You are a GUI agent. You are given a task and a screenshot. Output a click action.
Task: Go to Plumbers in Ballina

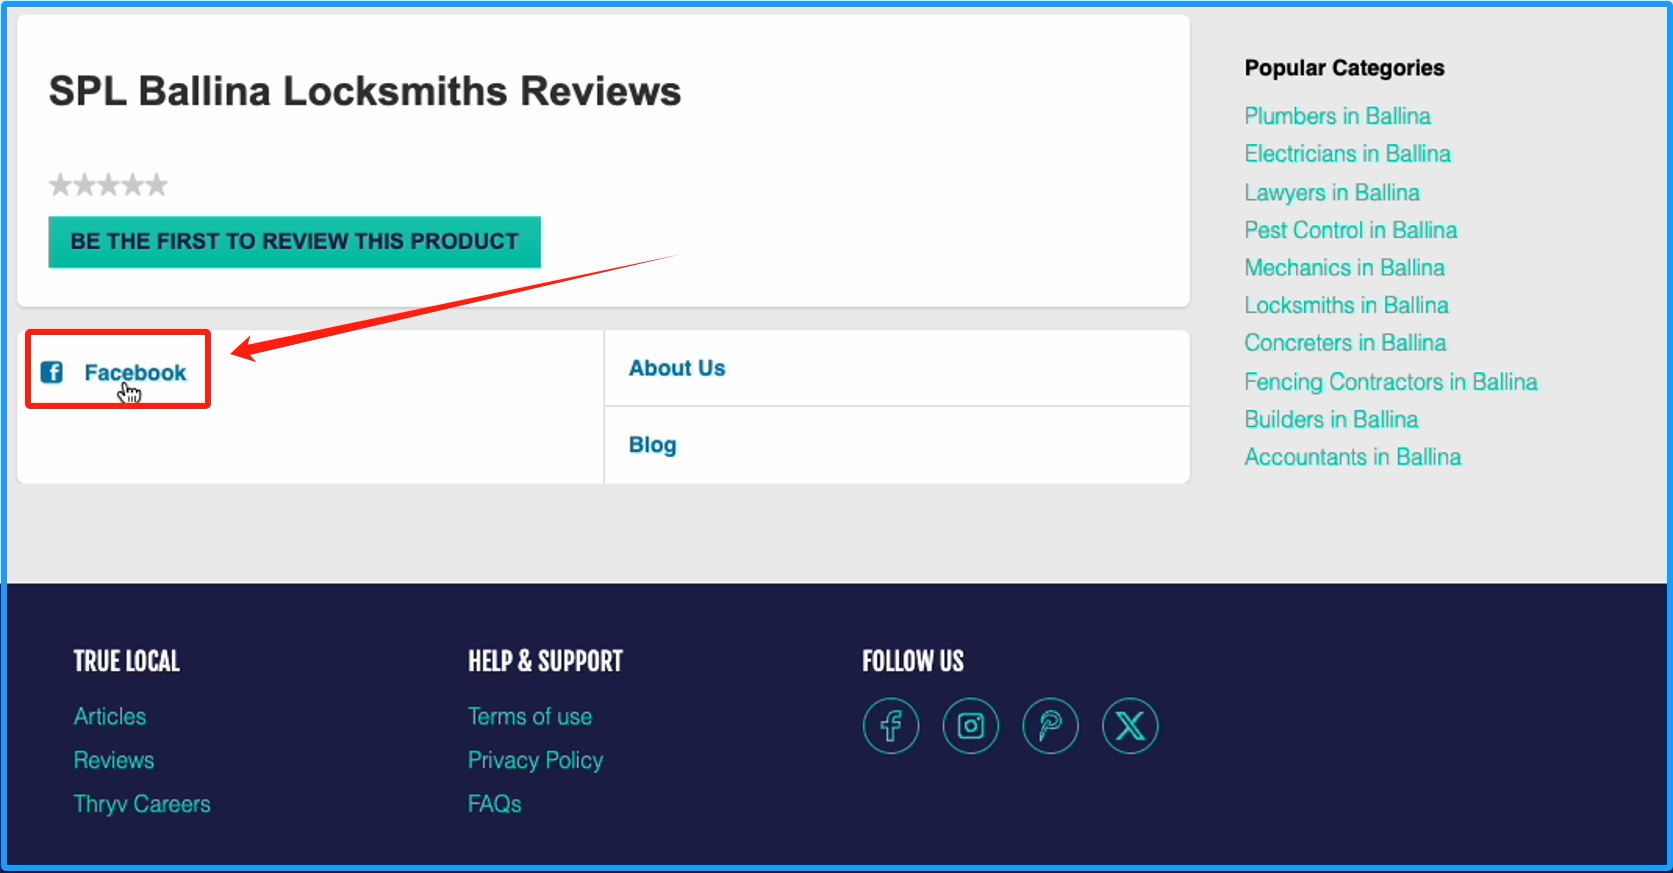pos(1337,116)
